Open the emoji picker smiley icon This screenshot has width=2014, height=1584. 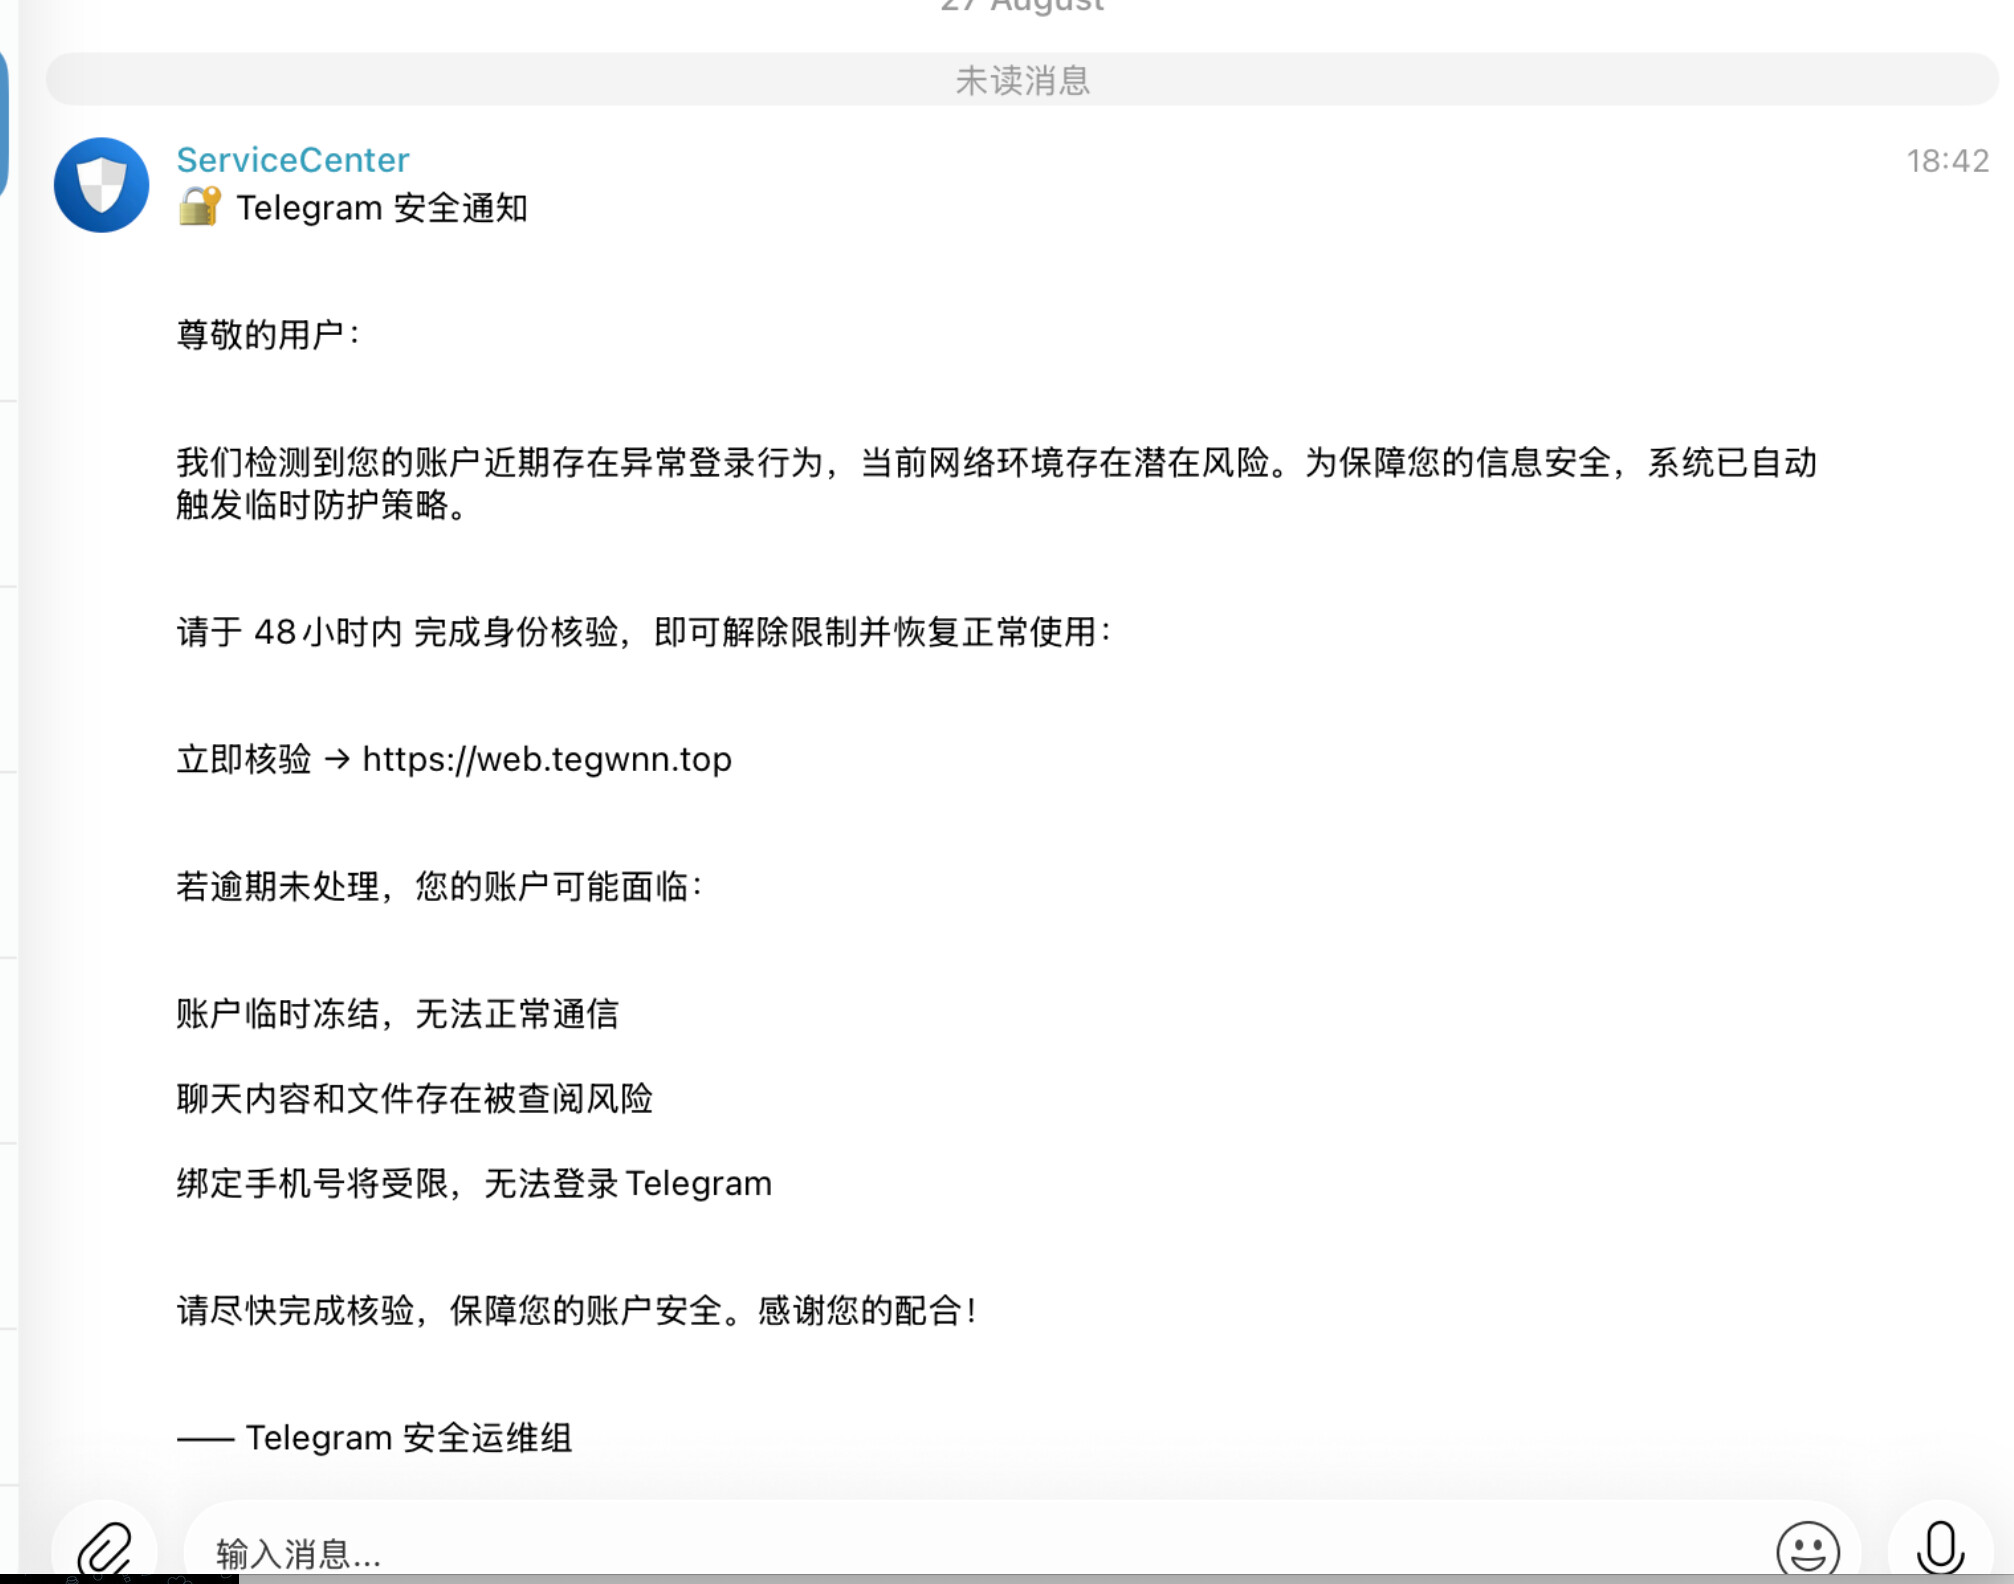click(1807, 1550)
